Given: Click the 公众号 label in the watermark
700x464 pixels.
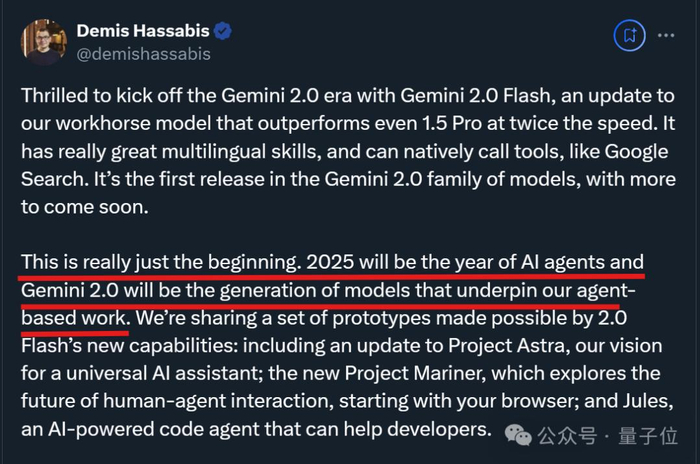Looking at the screenshot, I should pyautogui.click(x=568, y=436).
